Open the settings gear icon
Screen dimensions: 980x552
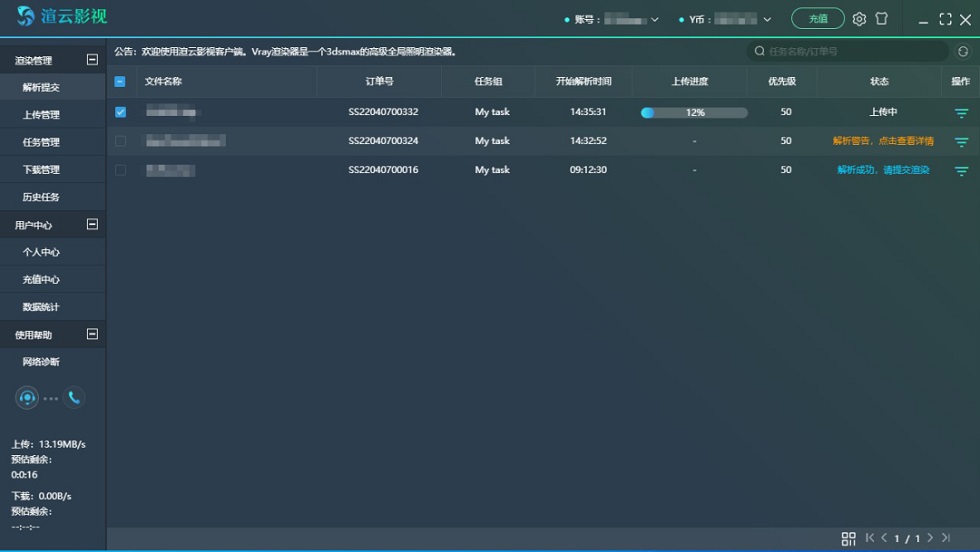click(x=859, y=19)
